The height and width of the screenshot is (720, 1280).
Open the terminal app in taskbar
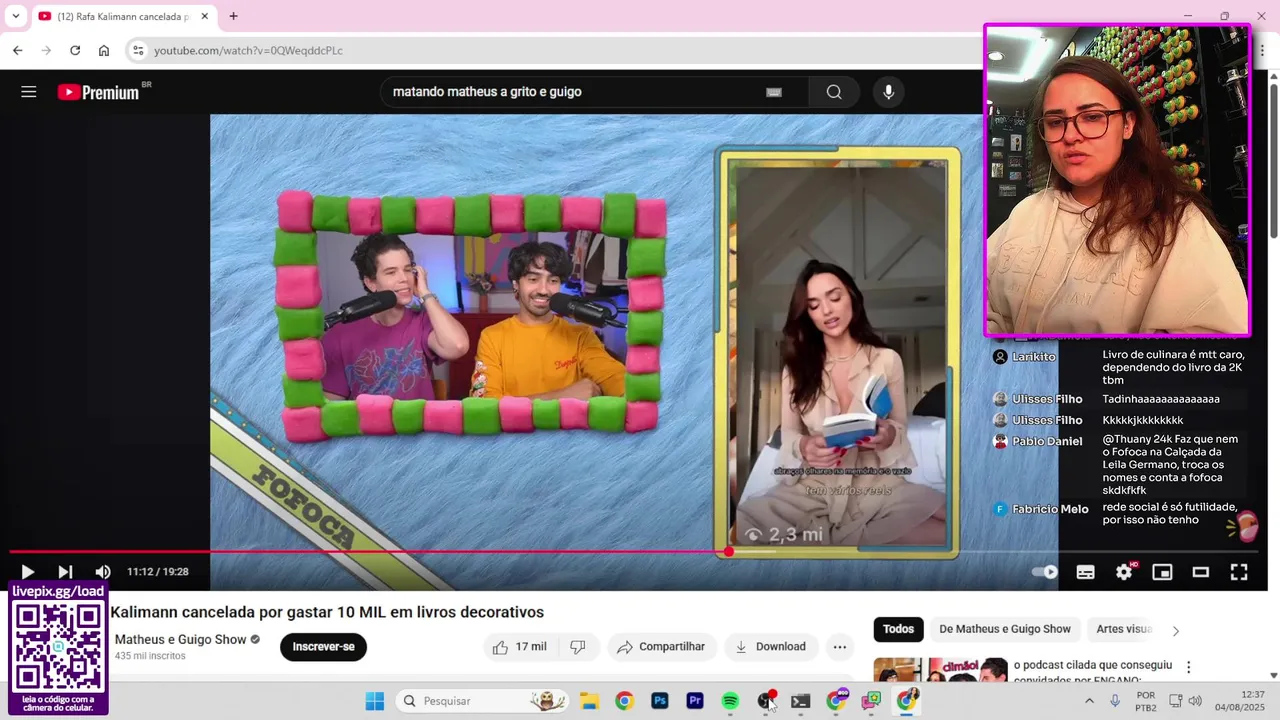coord(800,701)
